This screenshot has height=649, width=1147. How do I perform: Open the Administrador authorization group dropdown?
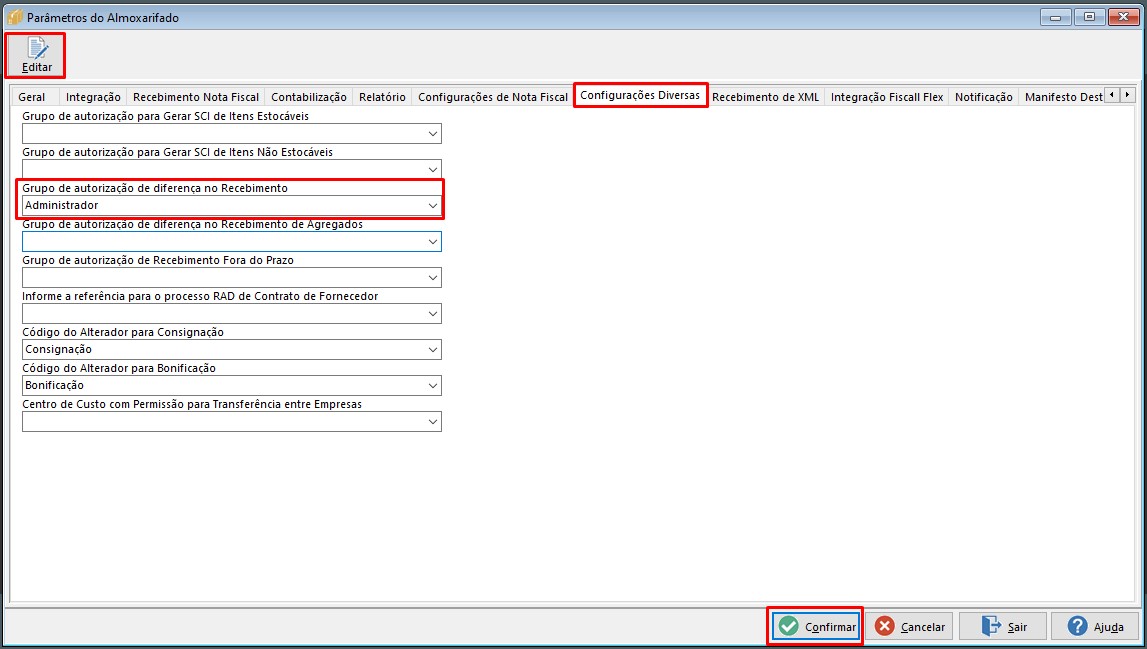click(x=432, y=206)
